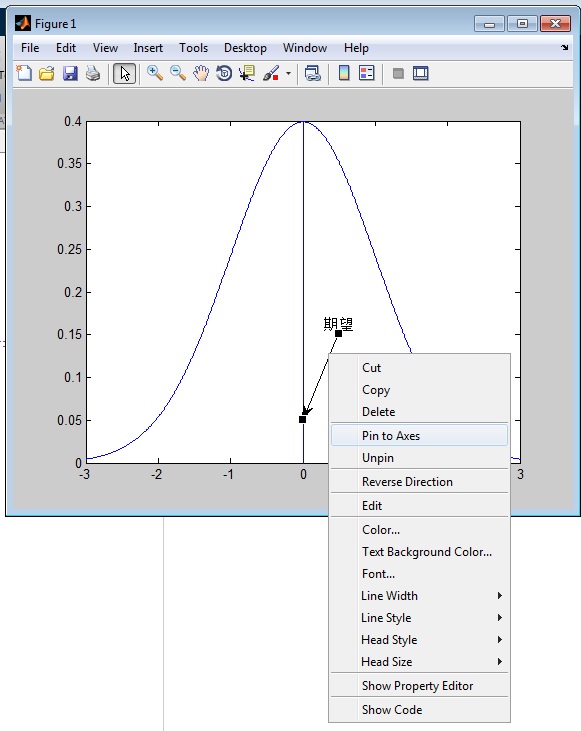
Task: Activate the Pan hand tool
Action: click(201, 73)
